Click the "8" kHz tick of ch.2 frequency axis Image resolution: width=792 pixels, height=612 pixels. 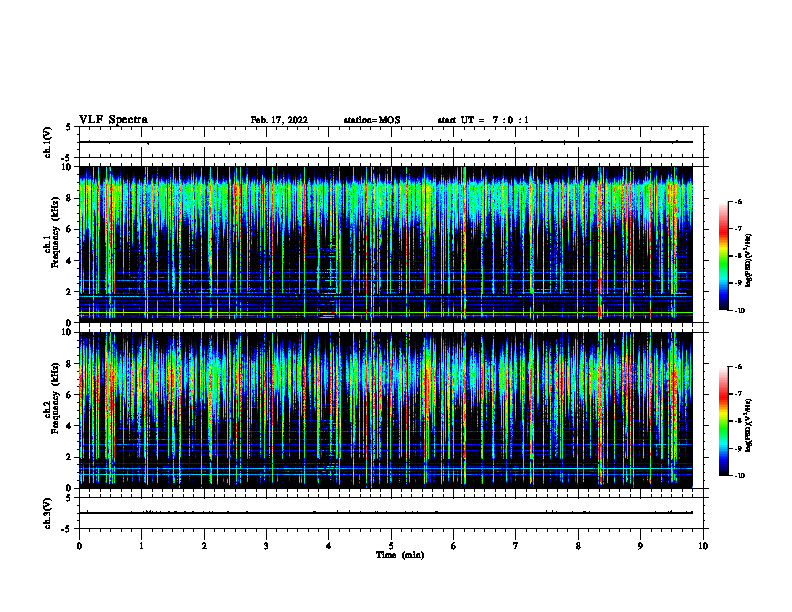[x=70, y=364]
